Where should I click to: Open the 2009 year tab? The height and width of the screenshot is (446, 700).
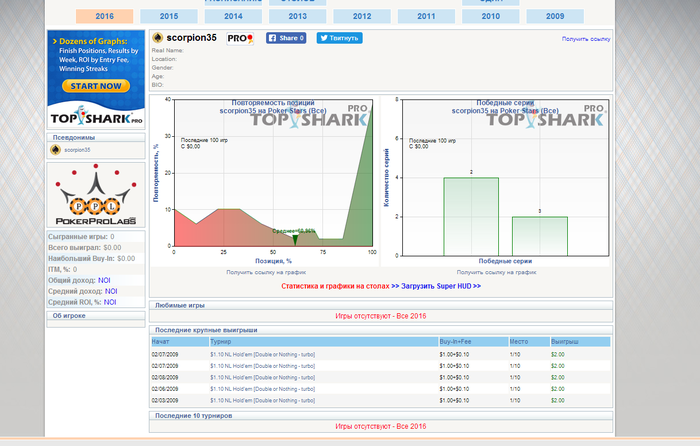[x=555, y=16]
